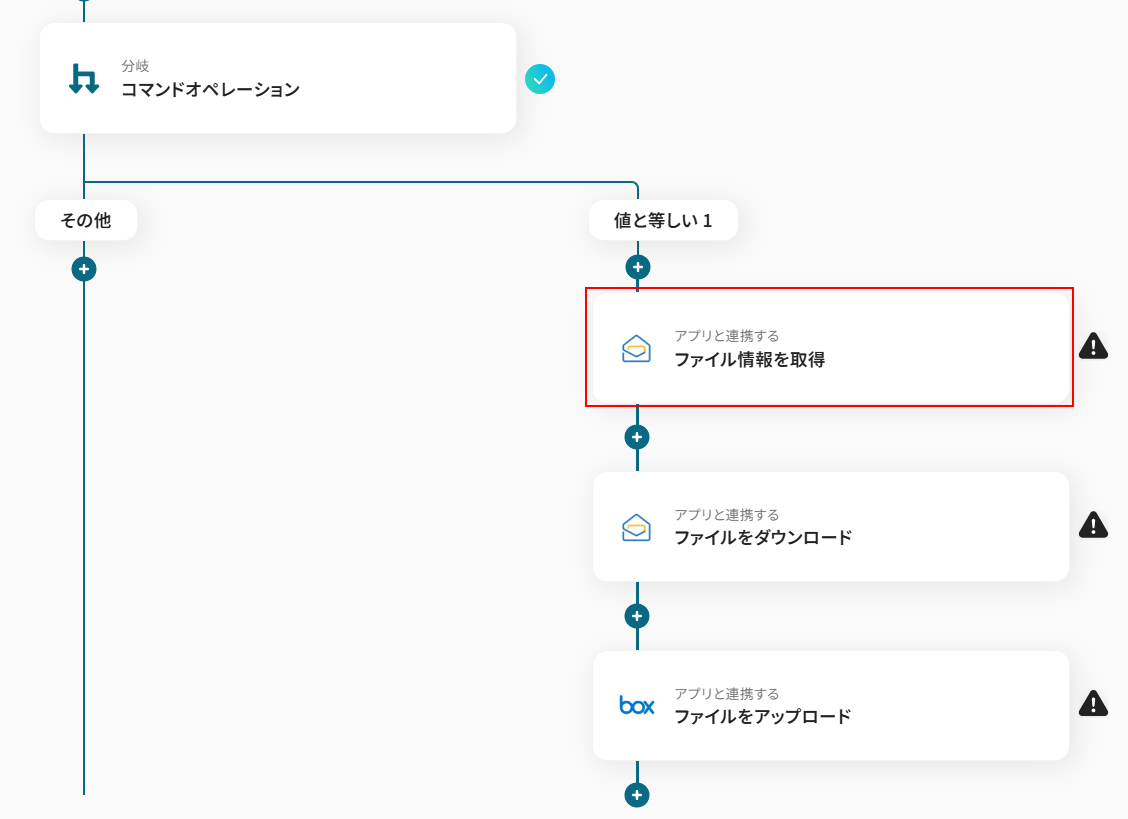Viewport: 1128px width, 819px height.
Task: Click the Box logo on ファイルをアップロード step
Action: [636, 705]
